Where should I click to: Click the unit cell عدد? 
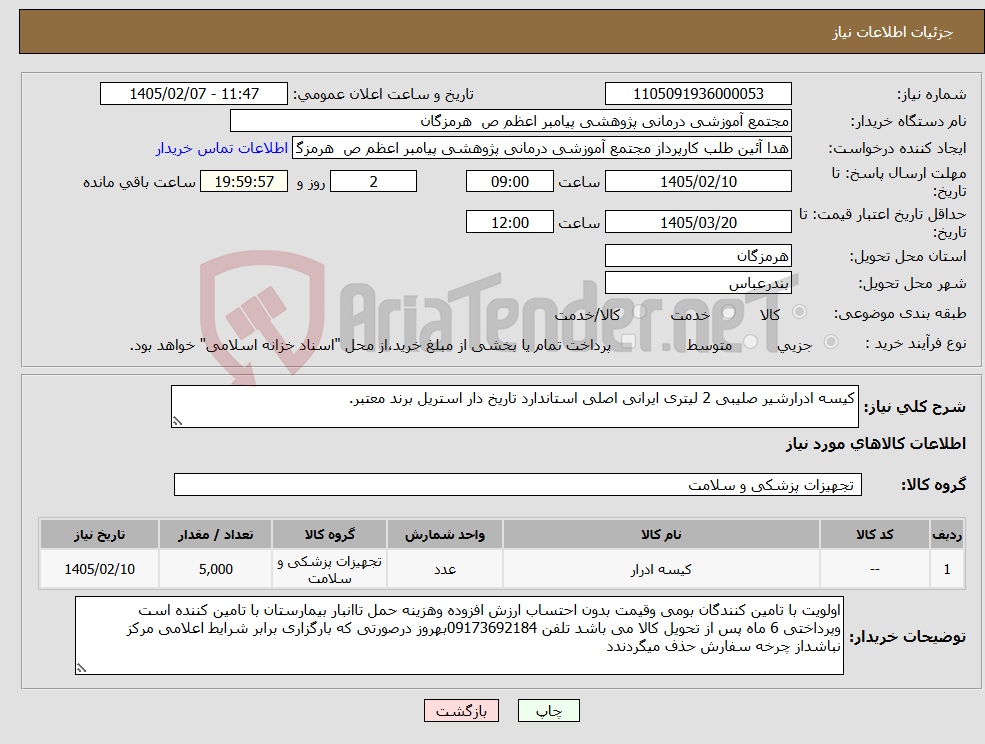point(445,569)
